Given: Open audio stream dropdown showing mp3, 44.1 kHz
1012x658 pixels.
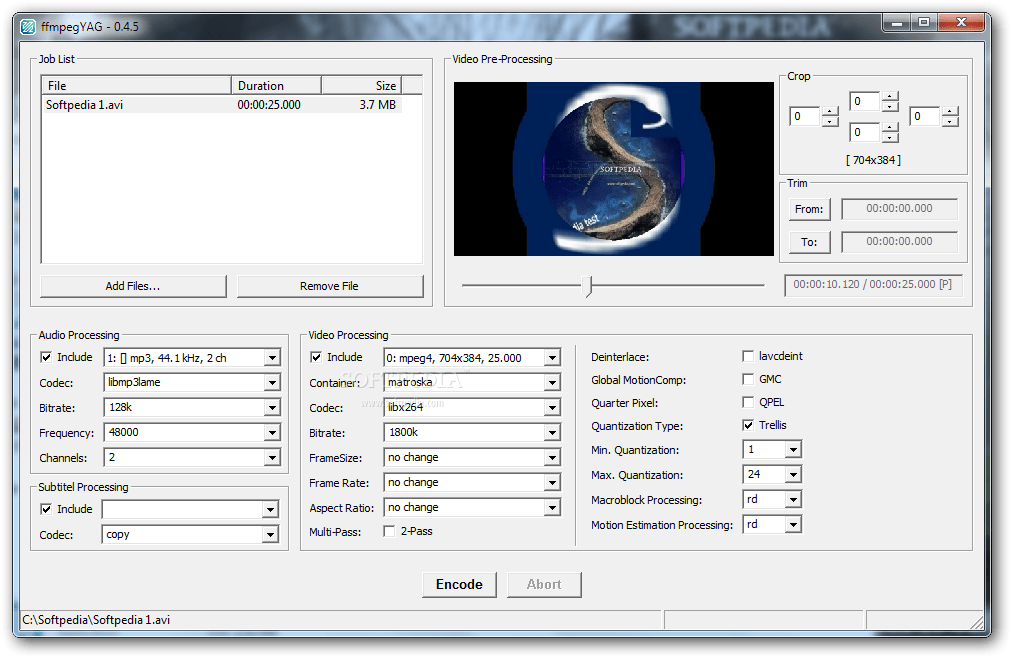Looking at the screenshot, I should [272, 358].
